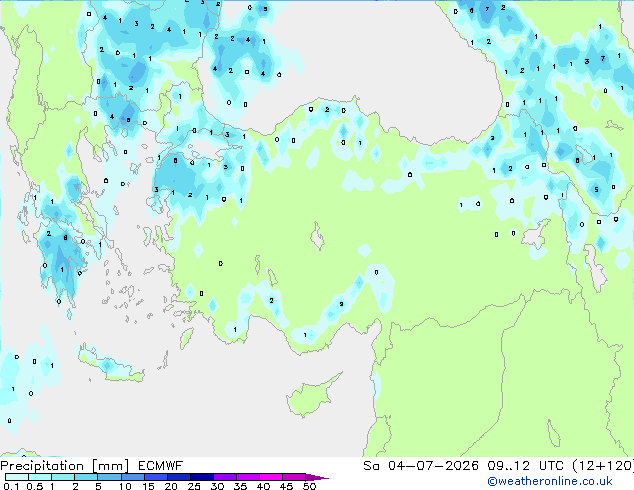Click legend value label '50'

[x=309, y=486]
